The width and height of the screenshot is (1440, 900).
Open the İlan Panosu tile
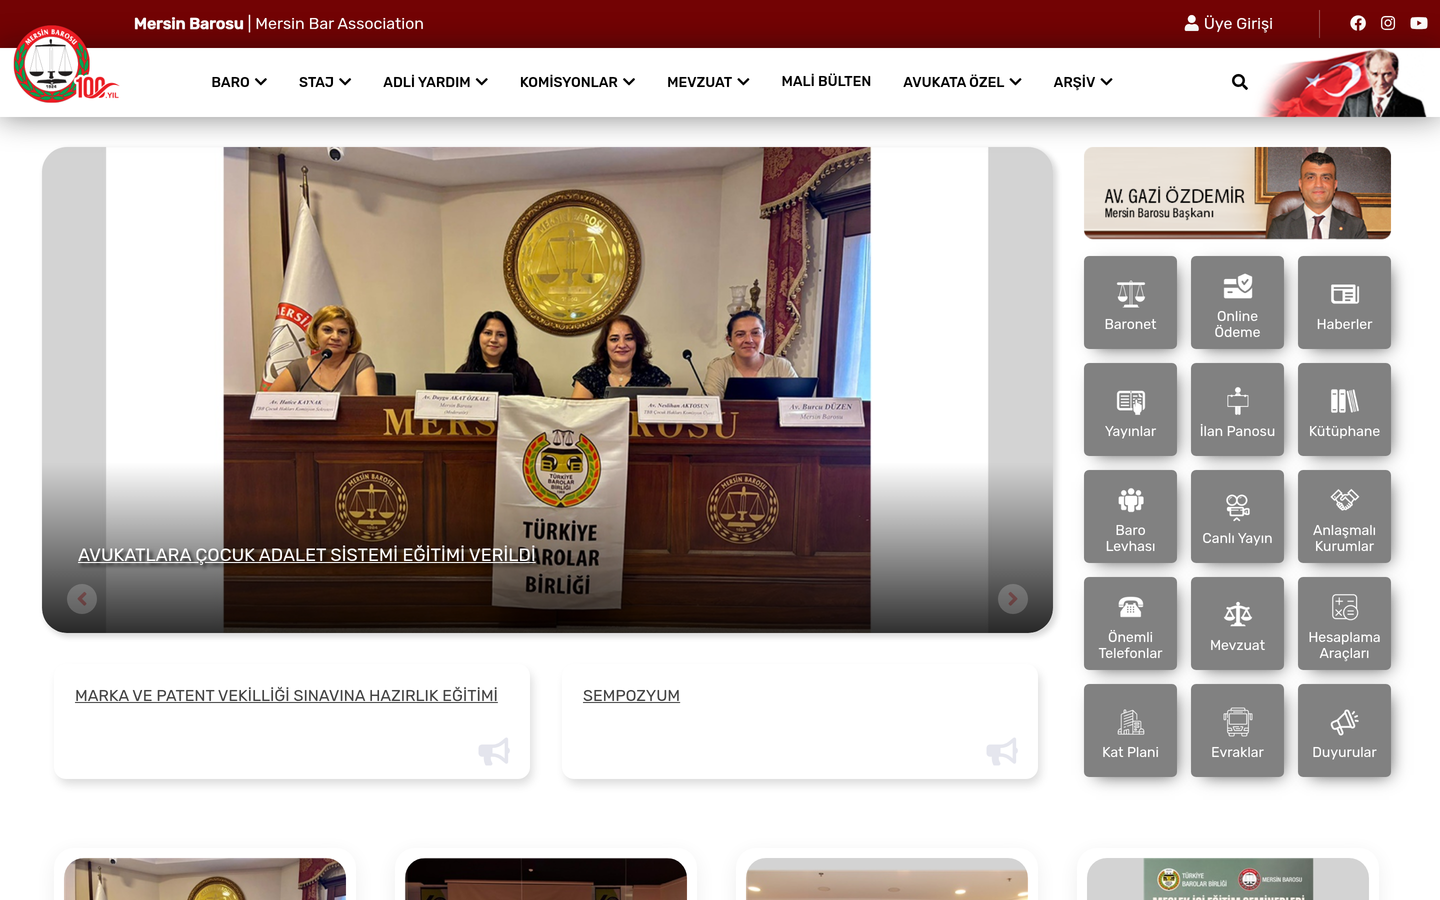[x=1237, y=409]
